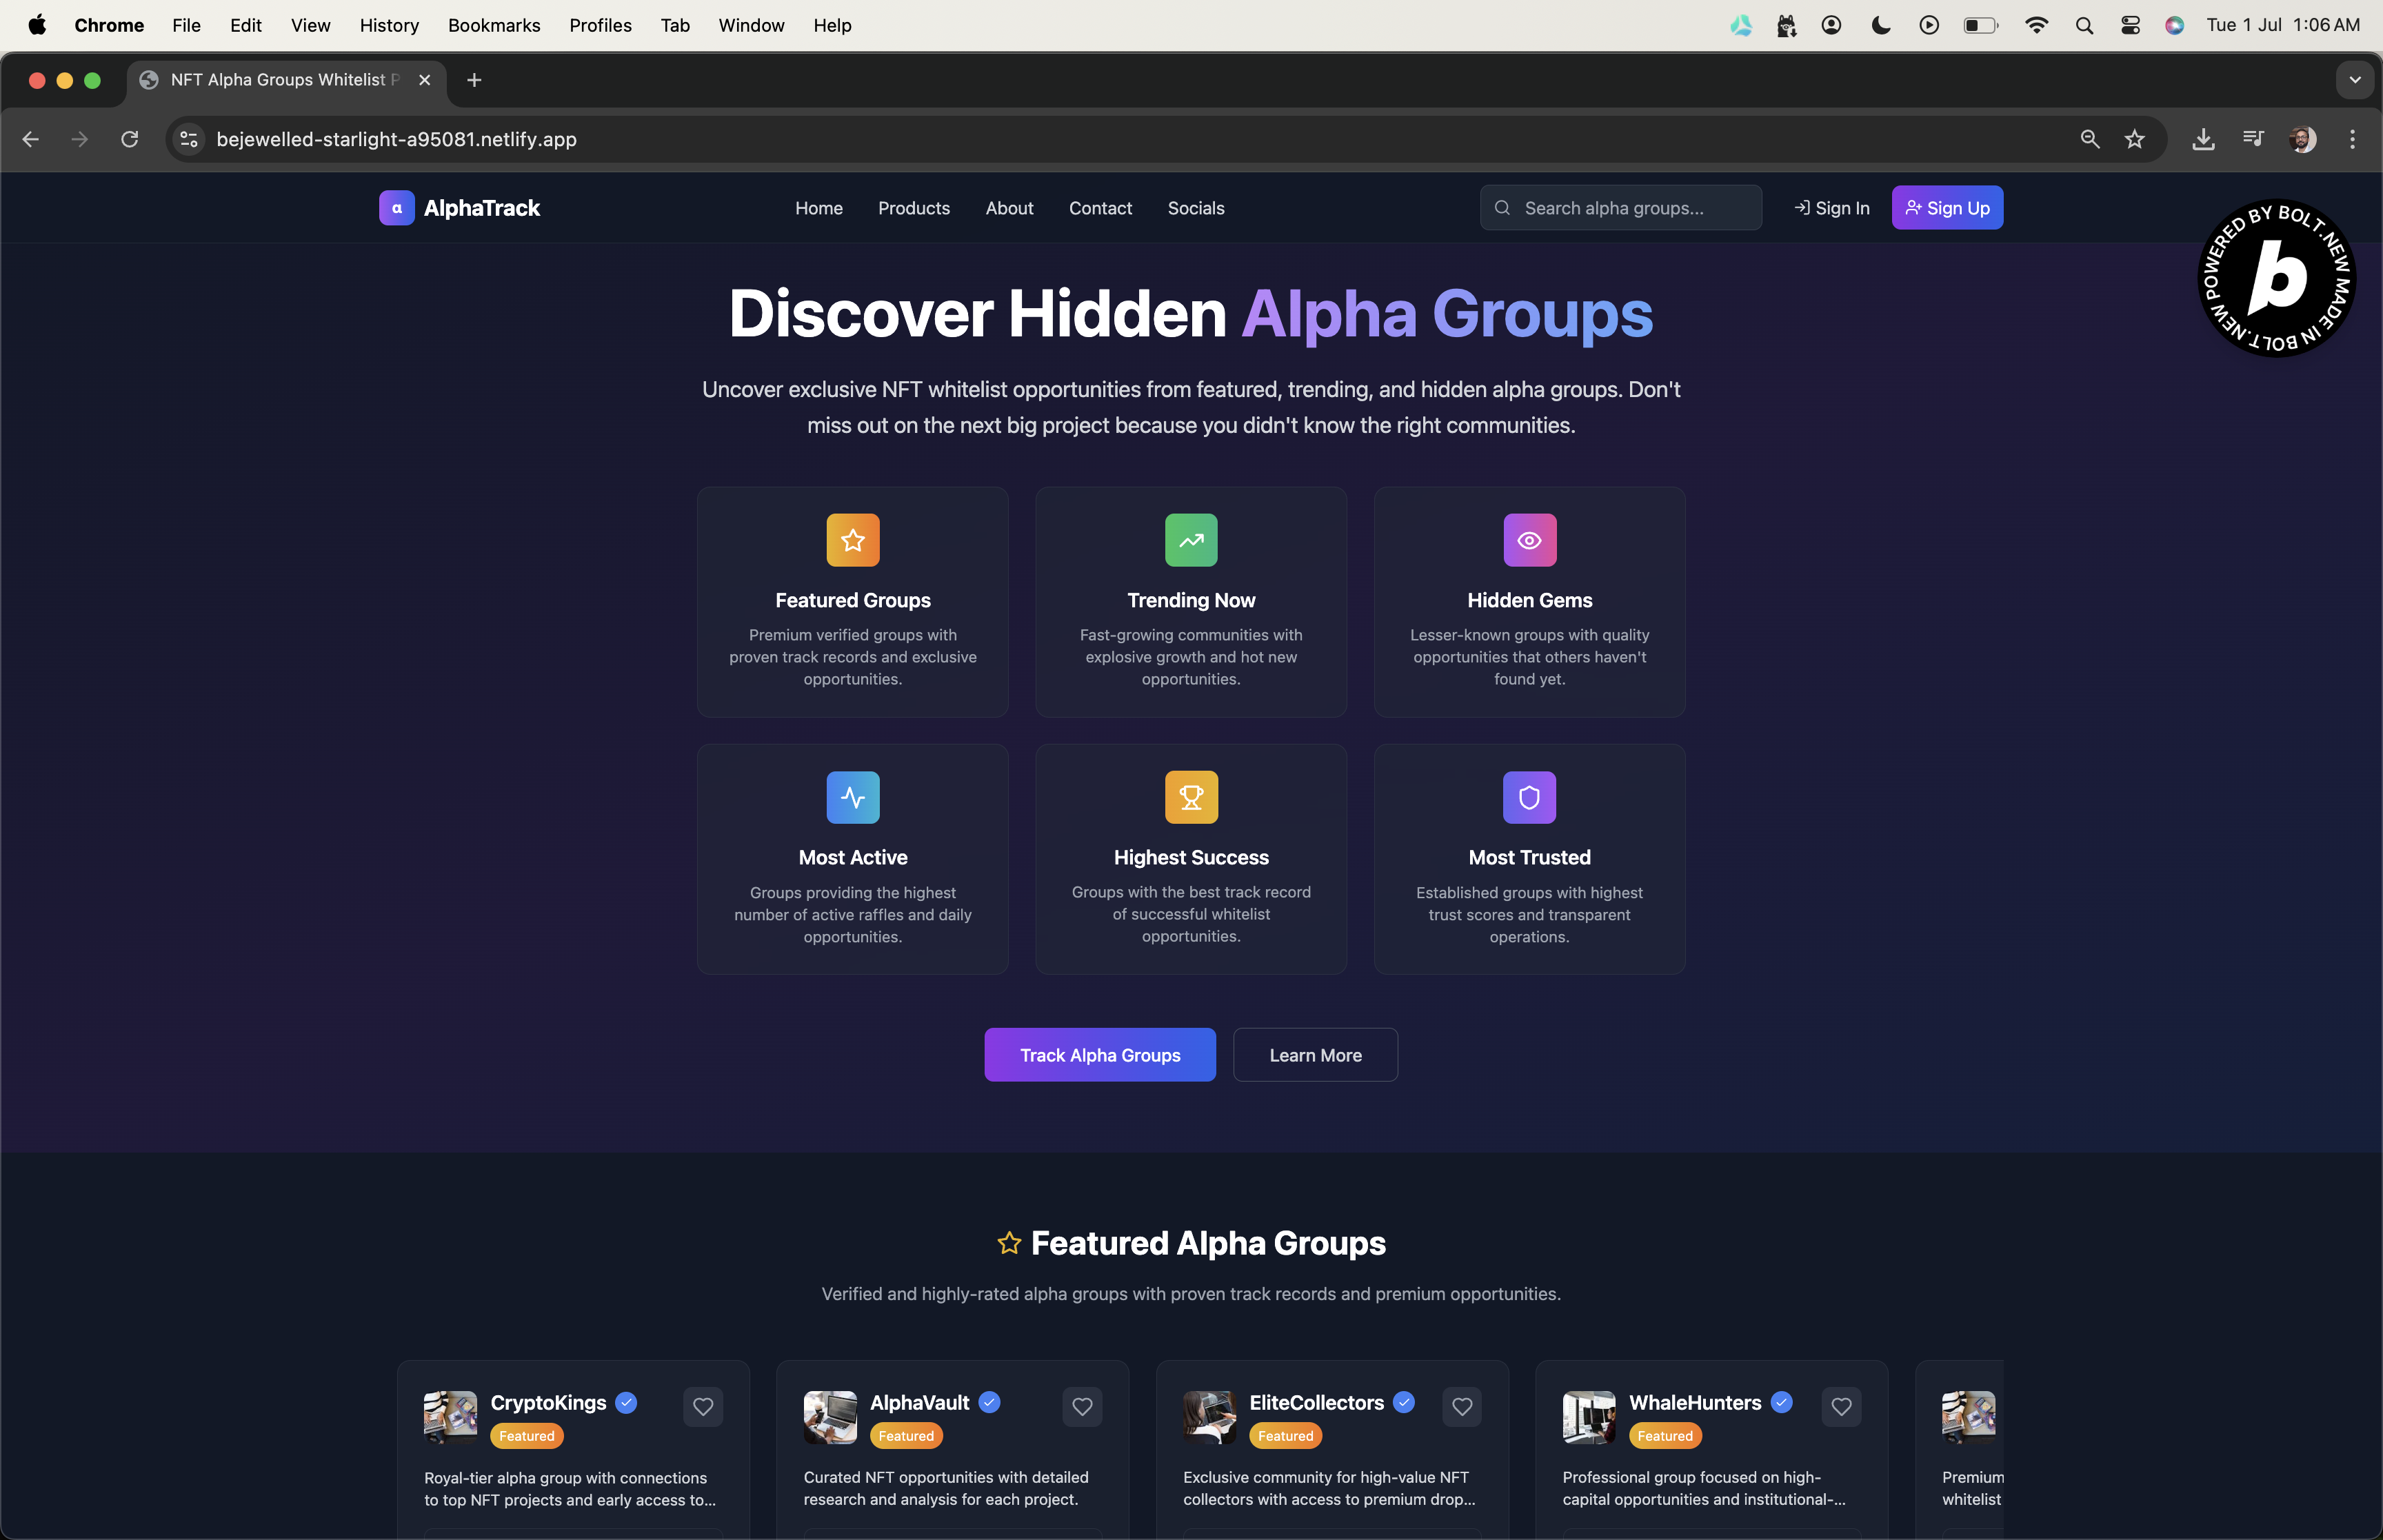Open the Products nav menu item
Image resolution: width=2383 pixels, height=1540 pixels.
(x=913, y=208)
